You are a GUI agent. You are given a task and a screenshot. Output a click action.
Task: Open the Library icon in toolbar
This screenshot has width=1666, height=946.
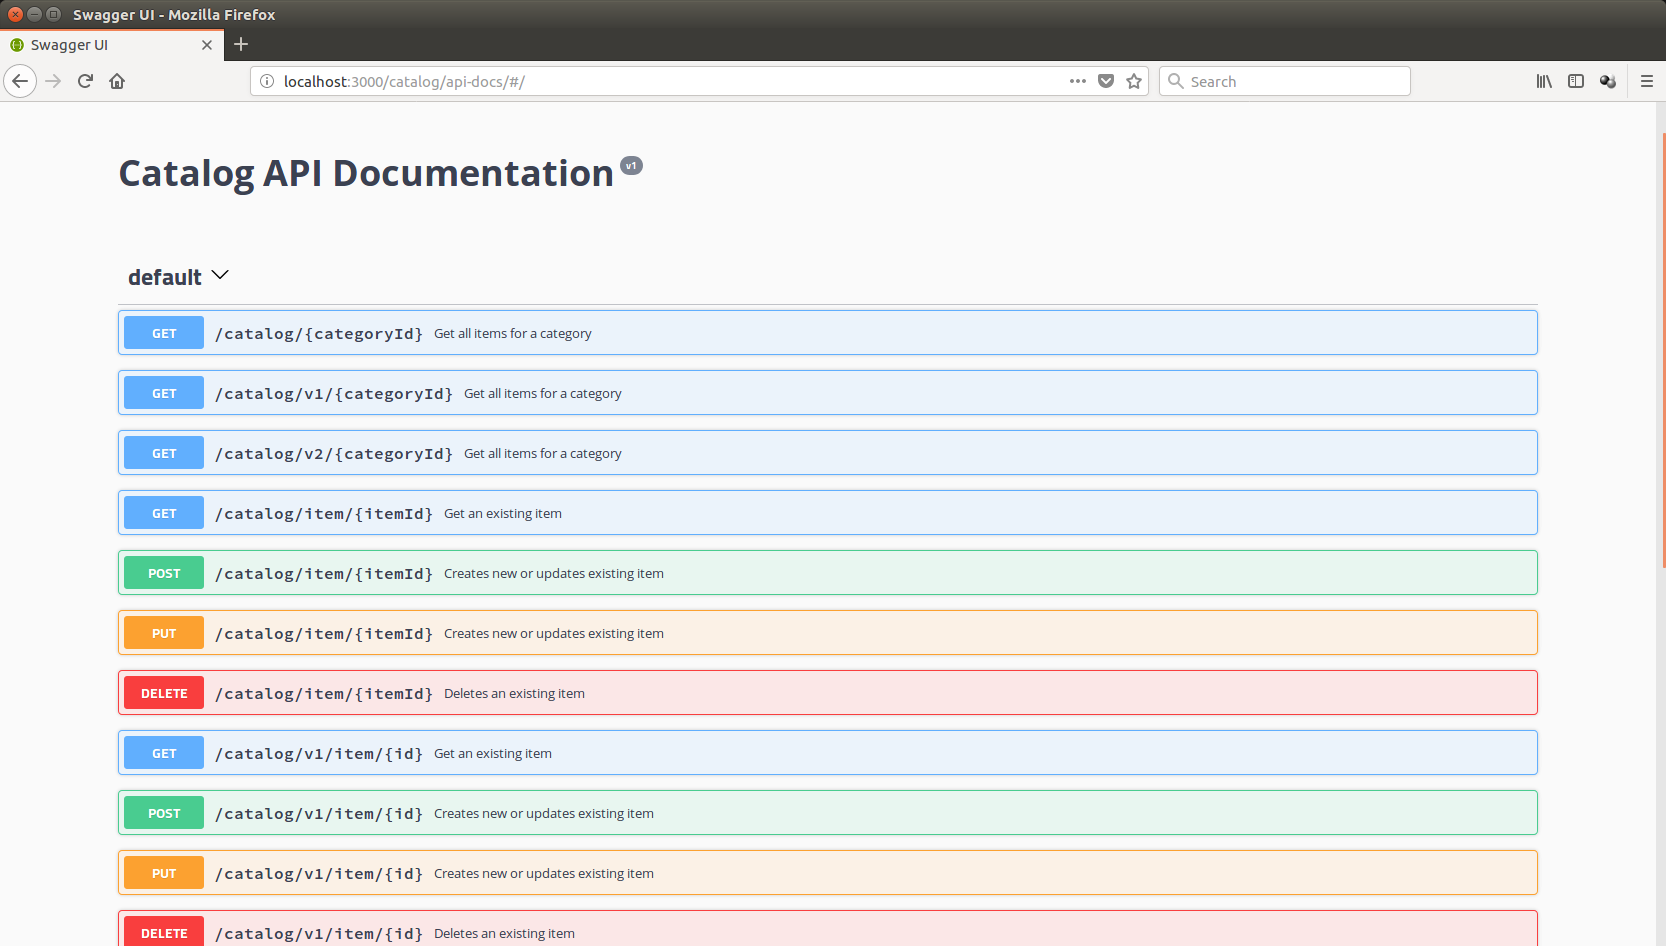tap(1544, 81)
